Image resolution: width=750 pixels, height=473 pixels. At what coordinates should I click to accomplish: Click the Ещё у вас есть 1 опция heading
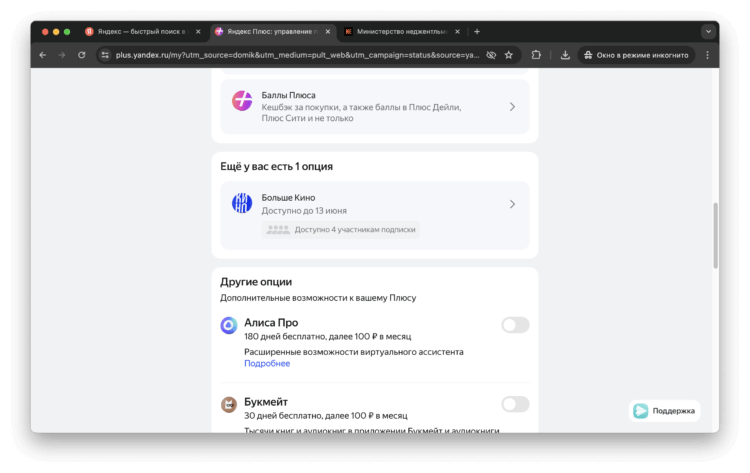276,166
